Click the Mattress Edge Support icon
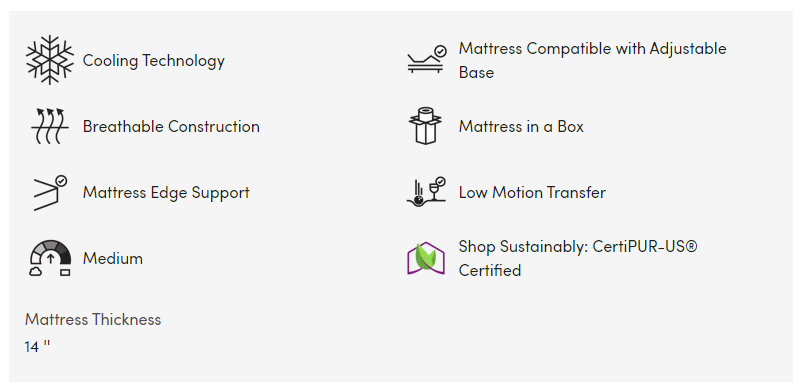Viewport: 807px width, 389px height. (x=50, y=192)
